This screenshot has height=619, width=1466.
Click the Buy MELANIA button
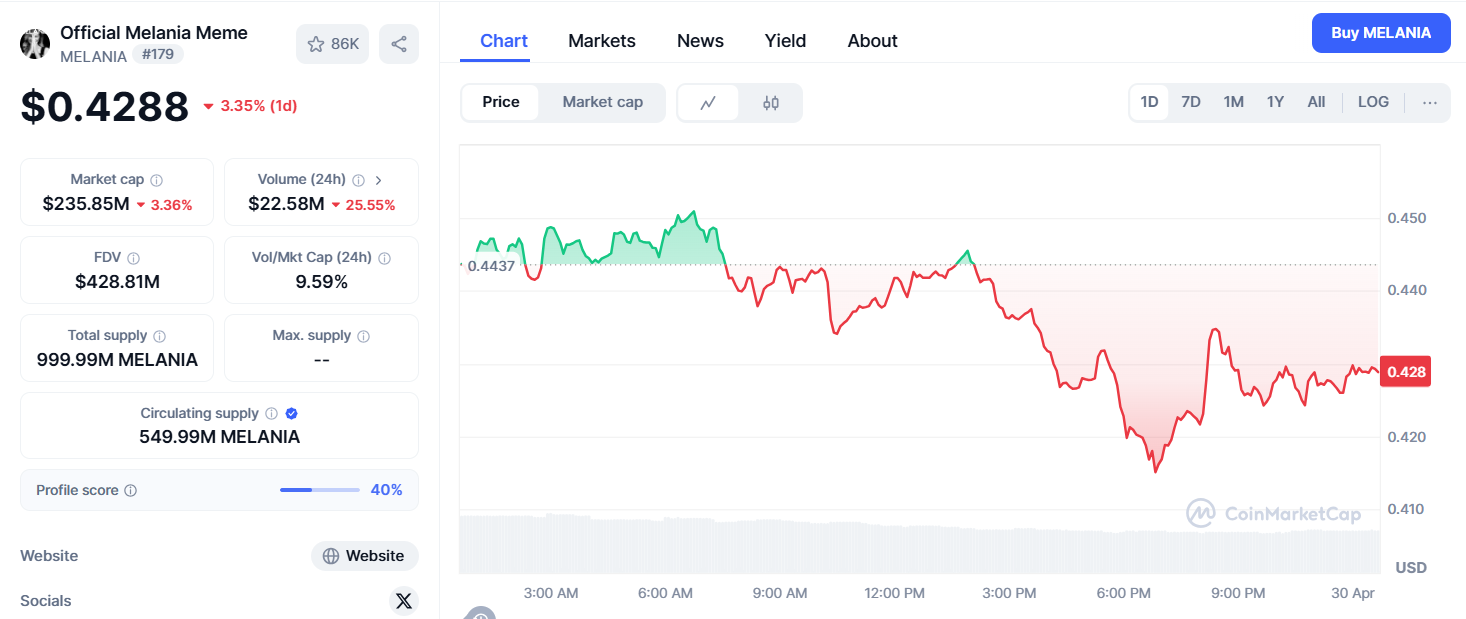click(1381, 33)
